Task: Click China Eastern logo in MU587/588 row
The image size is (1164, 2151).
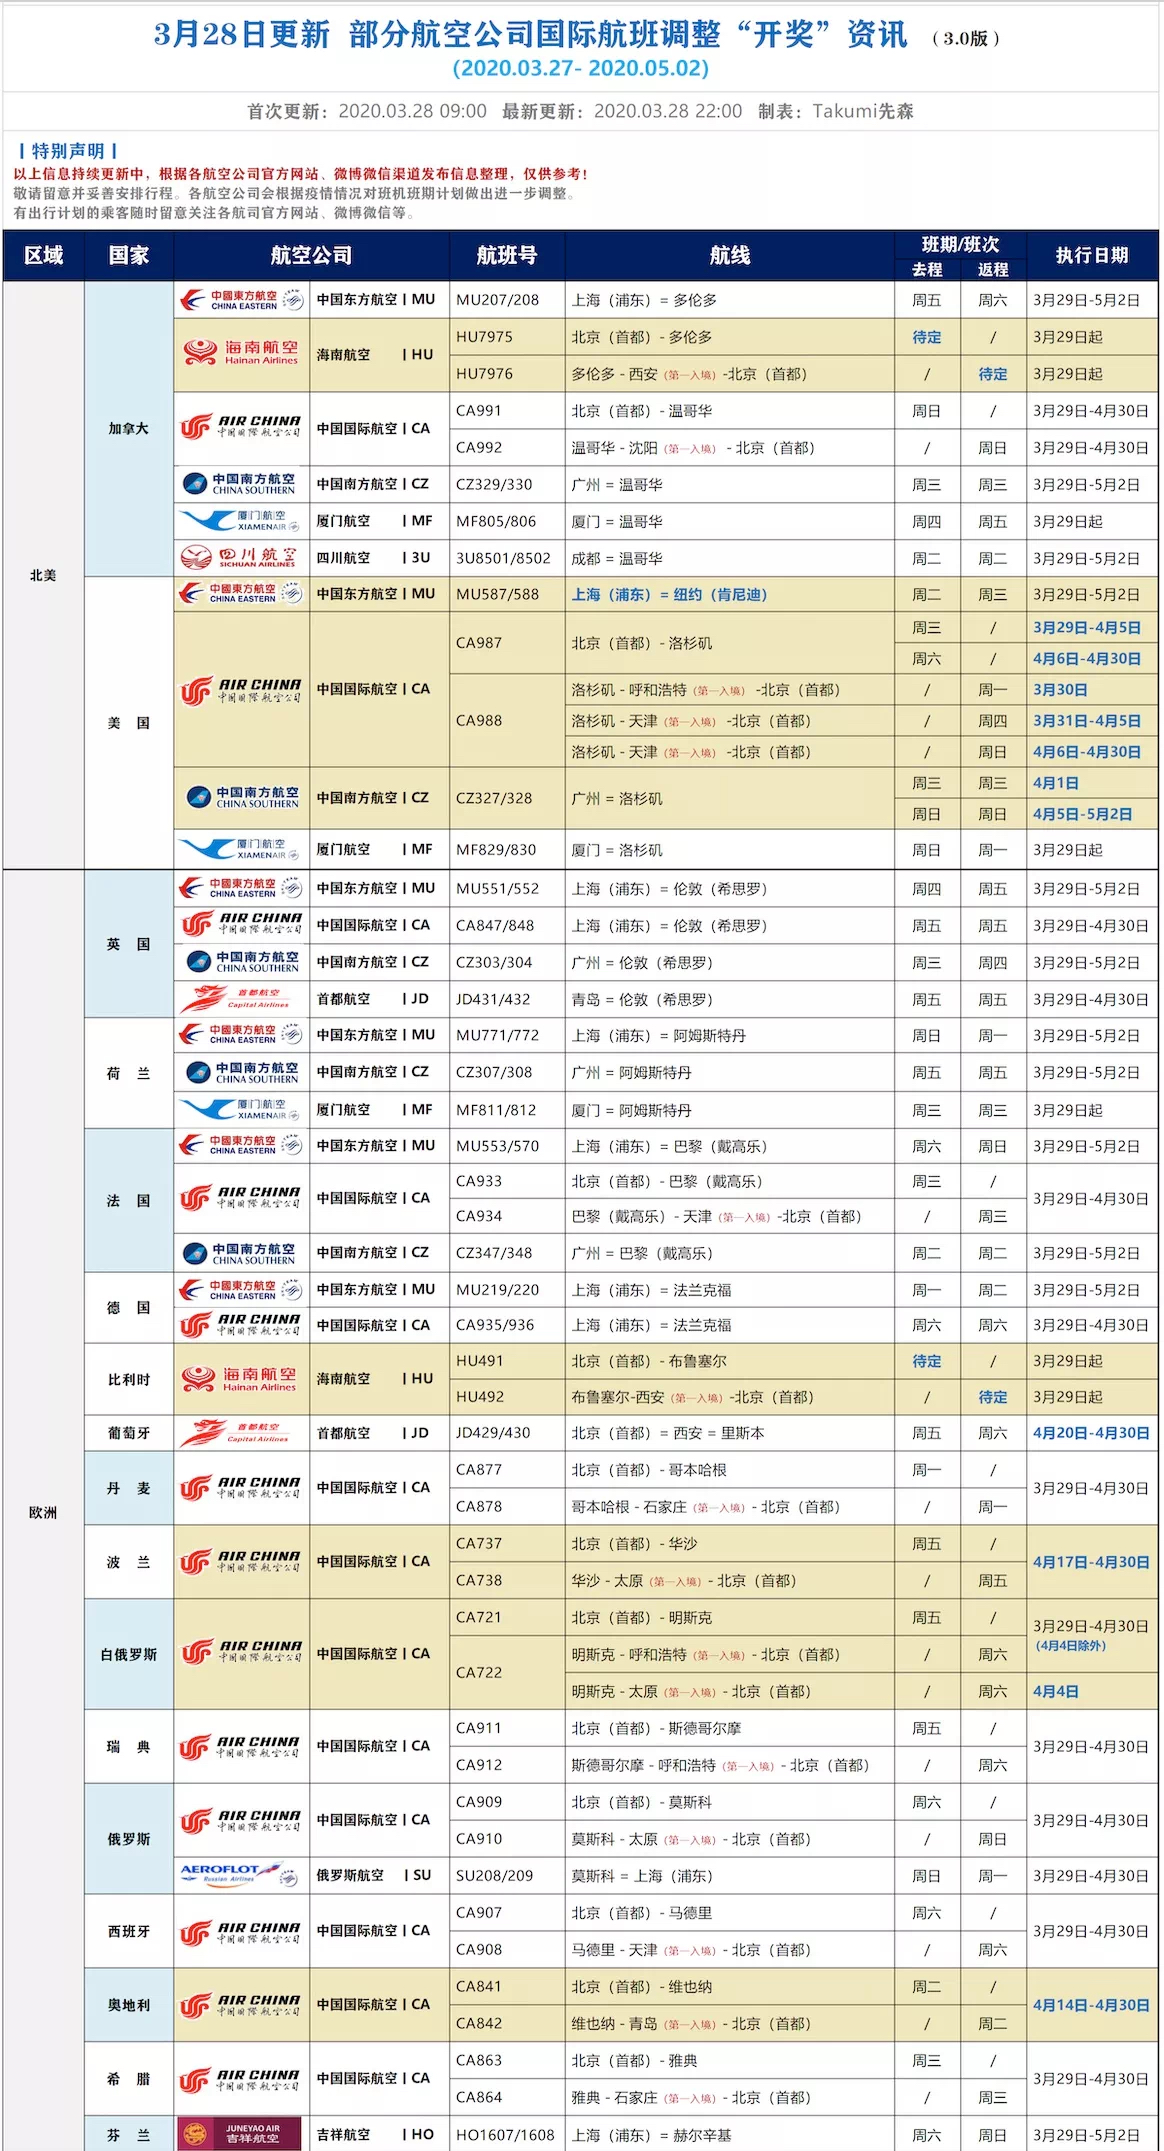Action: [241, 594]
